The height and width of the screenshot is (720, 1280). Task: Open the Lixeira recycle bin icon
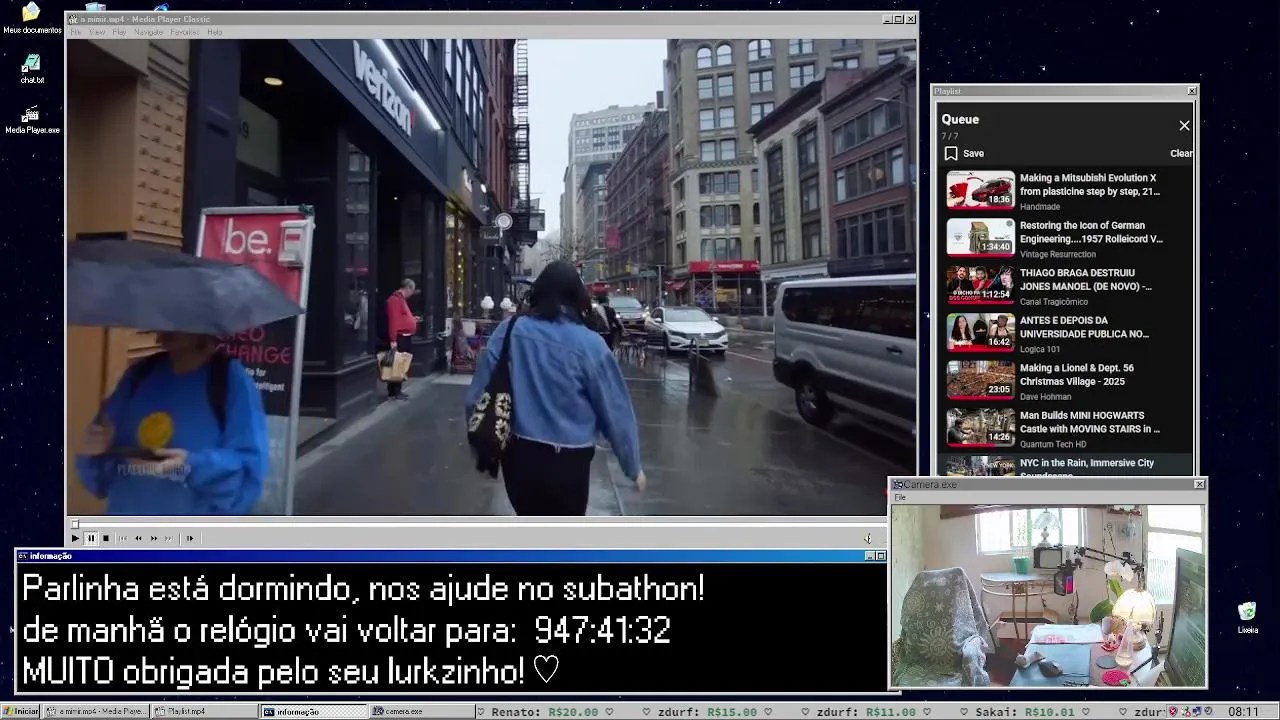tap(1248, 618)
